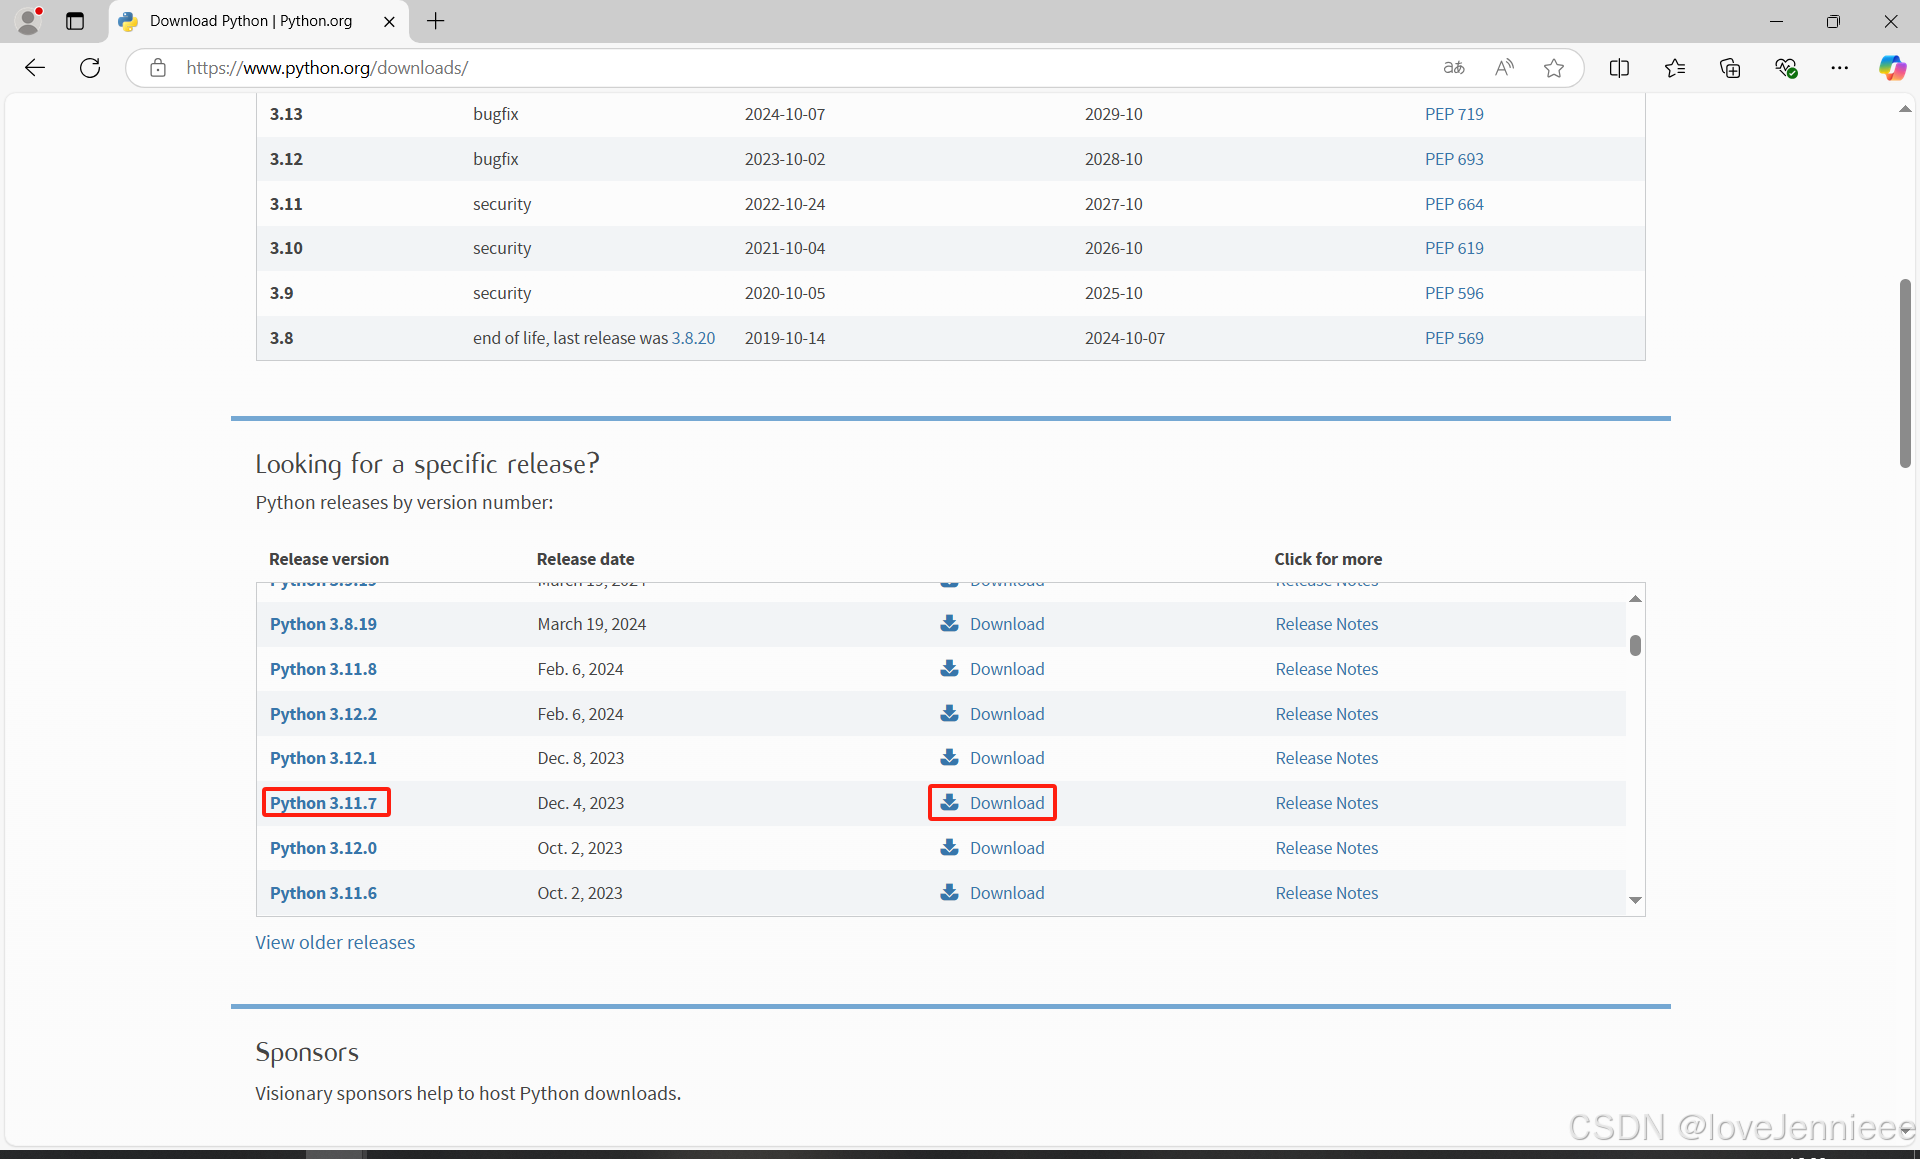Click download icon for Python 3.11.7
This screenshot has height=1159, width=1920.
coord(949,803)
